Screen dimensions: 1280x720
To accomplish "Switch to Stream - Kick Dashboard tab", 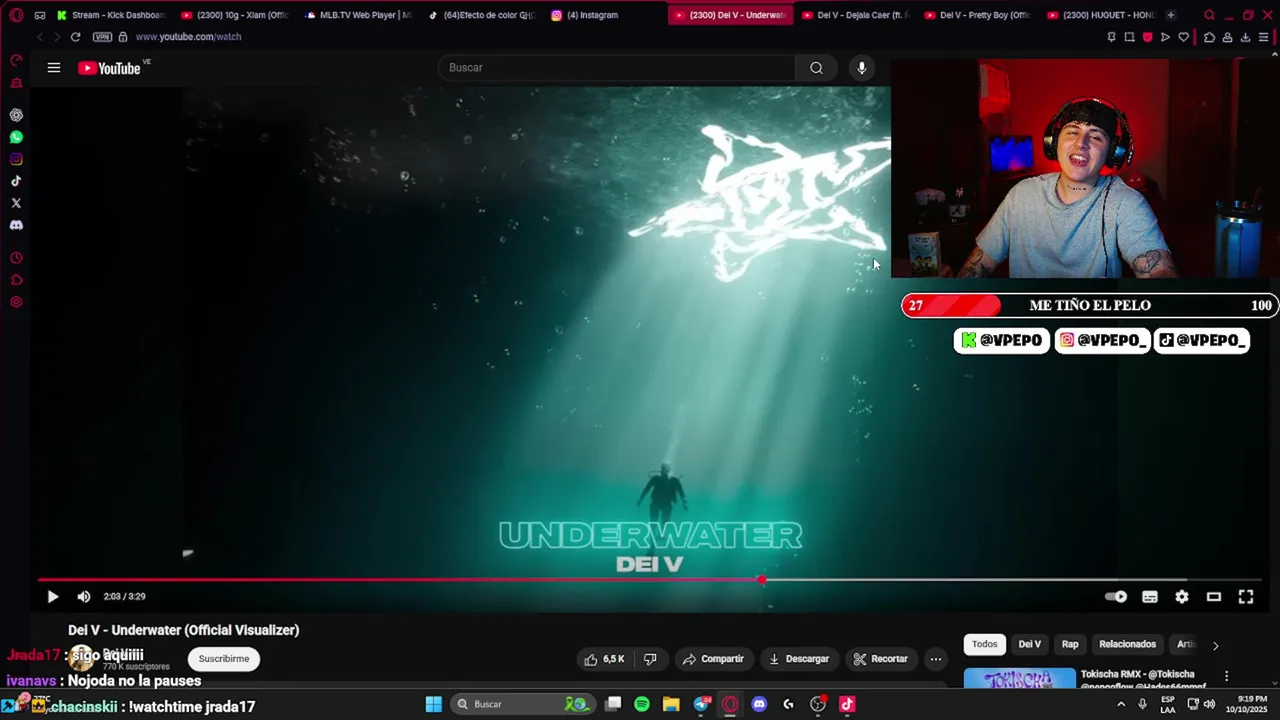I will (110, 15).
